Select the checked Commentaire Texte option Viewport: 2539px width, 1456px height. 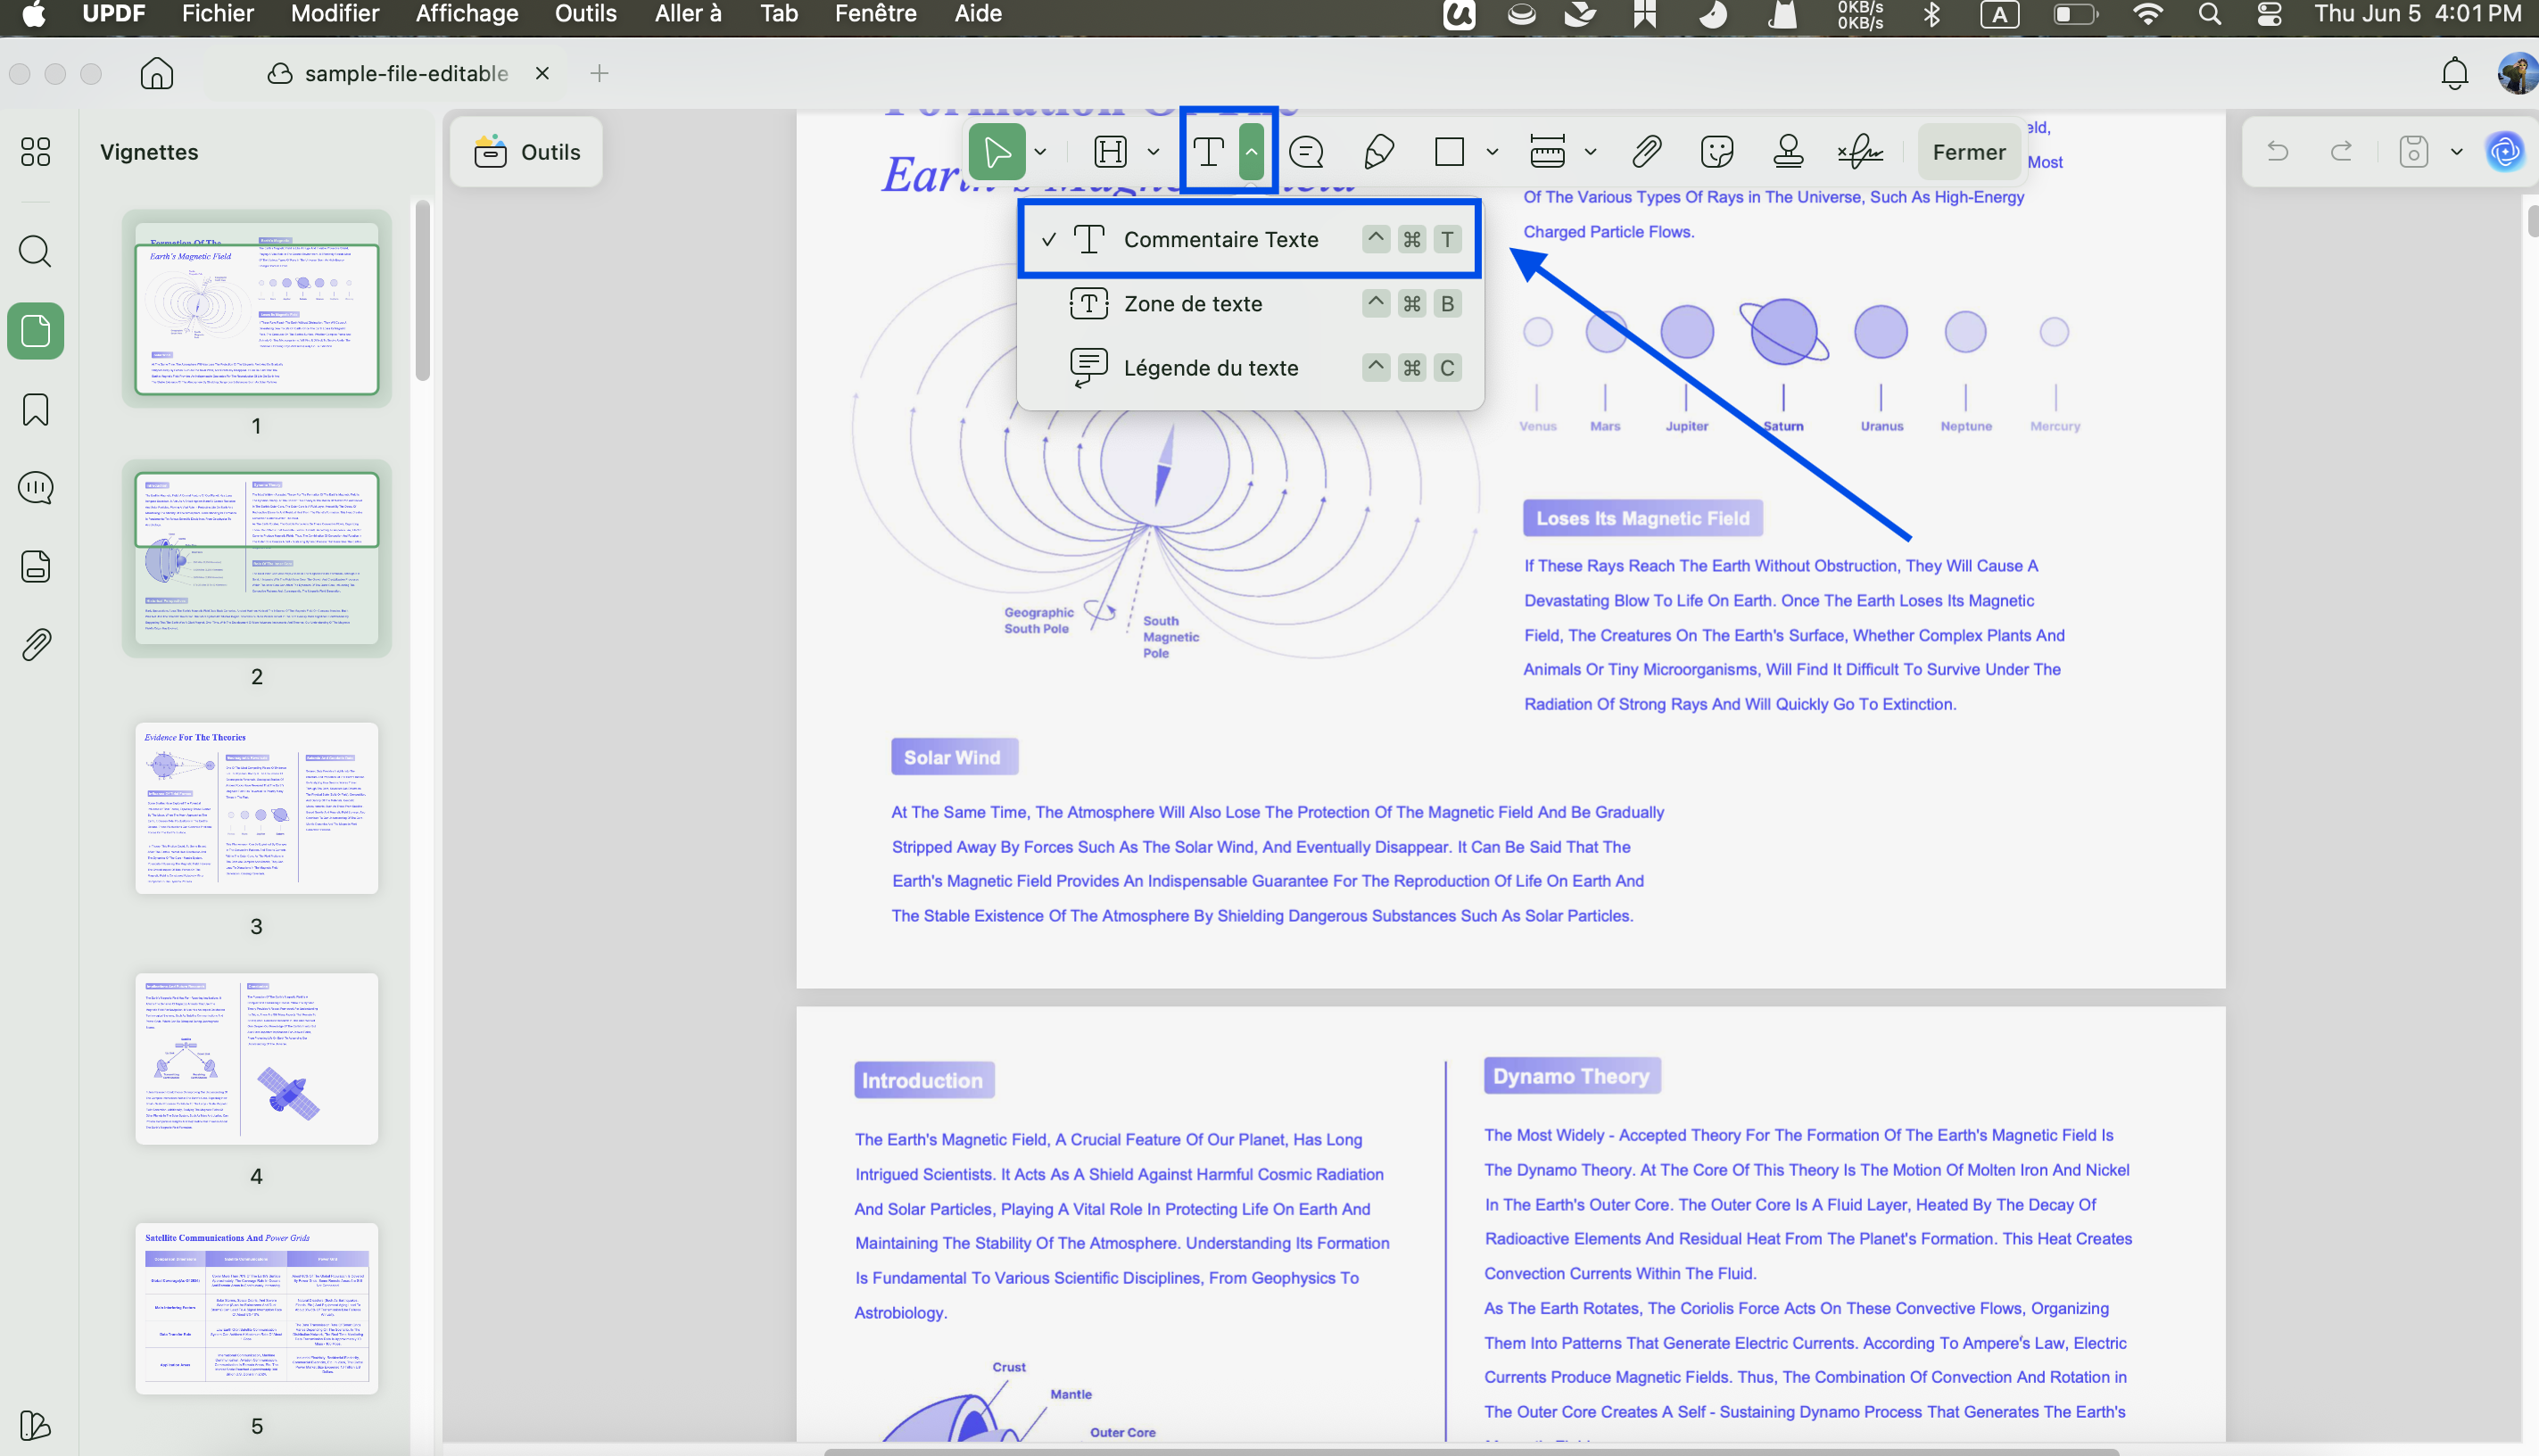(x=1249, y=239)
